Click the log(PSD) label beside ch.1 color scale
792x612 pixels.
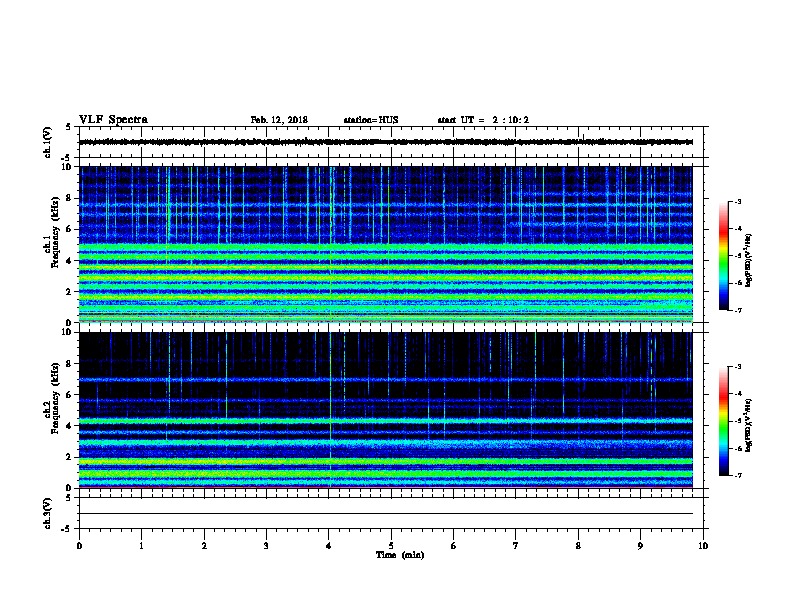748,260
